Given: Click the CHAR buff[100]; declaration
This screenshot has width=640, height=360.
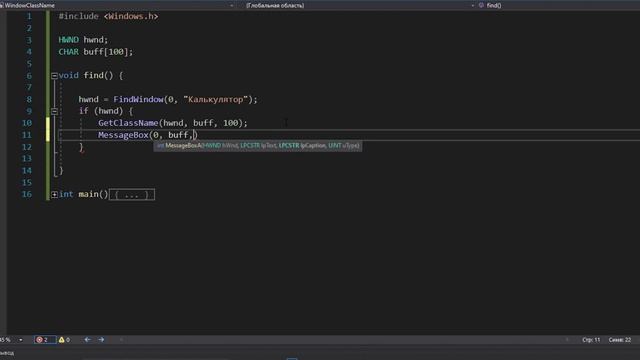Looking at the screenshot, I should 96,52.
